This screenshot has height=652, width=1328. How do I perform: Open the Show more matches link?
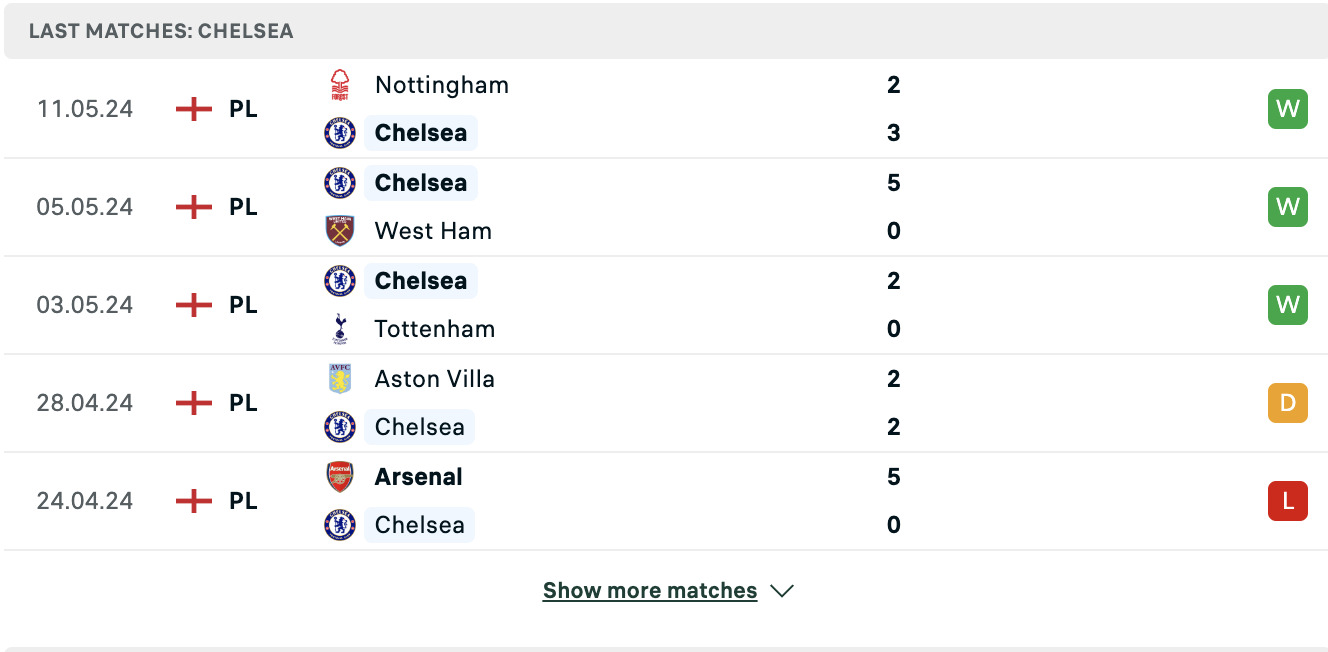point(650,591)
